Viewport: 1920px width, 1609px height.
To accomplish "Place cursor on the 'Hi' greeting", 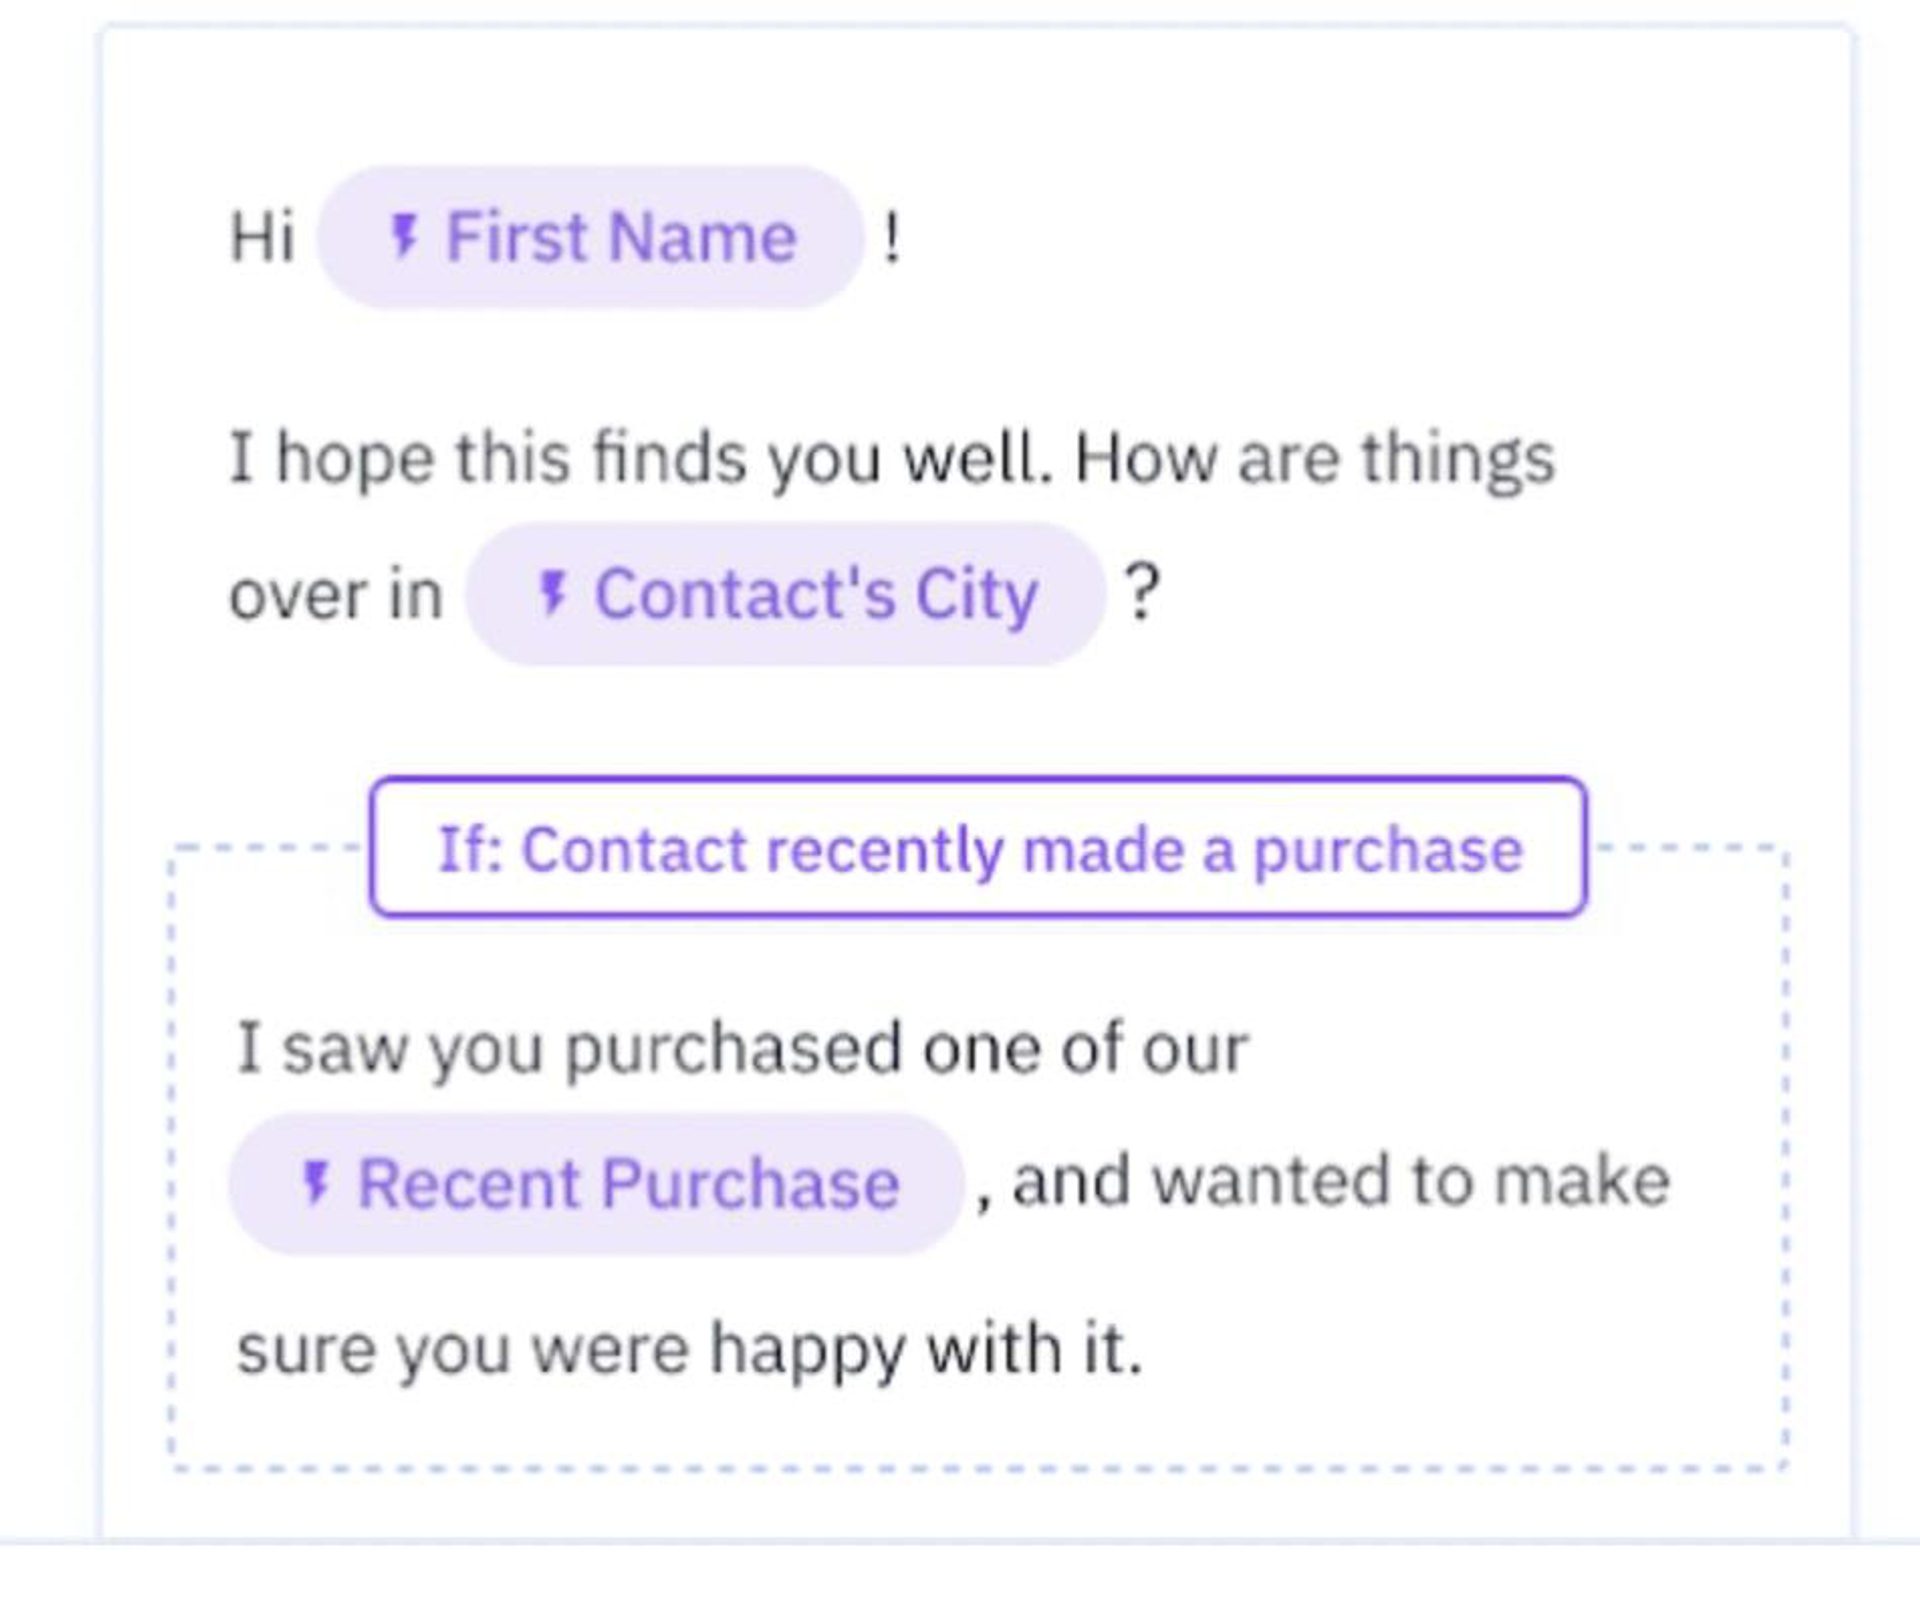I will point(262,238).
